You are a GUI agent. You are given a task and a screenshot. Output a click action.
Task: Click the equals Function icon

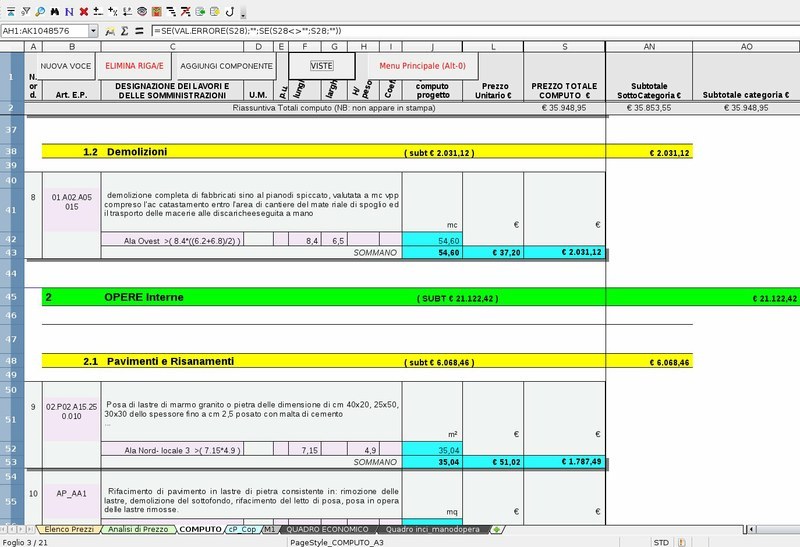click(138, 31)
